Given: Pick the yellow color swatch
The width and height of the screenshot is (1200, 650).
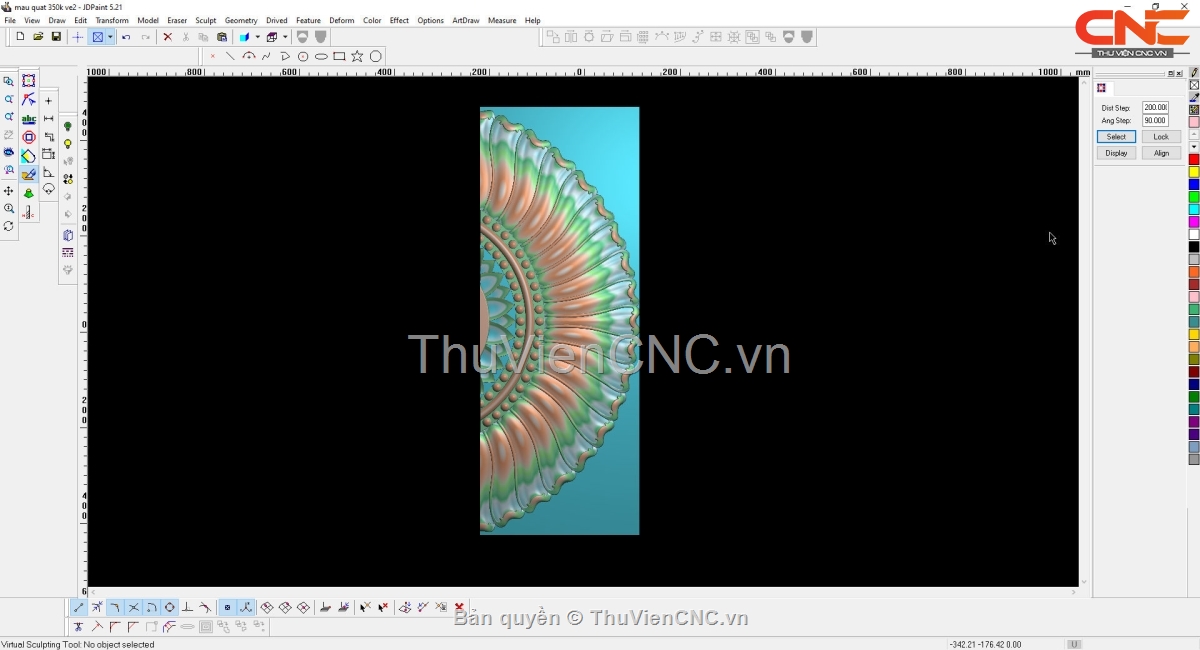Looking at the screenshot, I should click(x=1194, y=172).
